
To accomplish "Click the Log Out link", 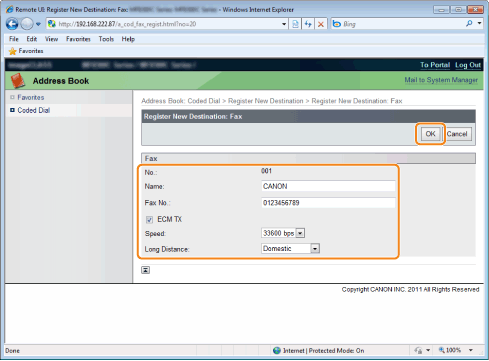I will [x=468, y=65].
